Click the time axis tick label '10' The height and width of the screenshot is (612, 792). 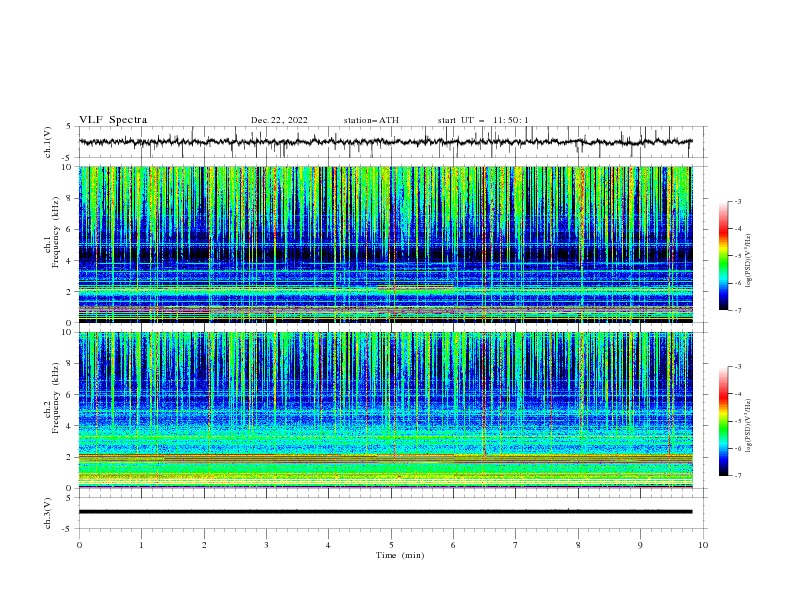pyautogui.click(x=703, y=545)
